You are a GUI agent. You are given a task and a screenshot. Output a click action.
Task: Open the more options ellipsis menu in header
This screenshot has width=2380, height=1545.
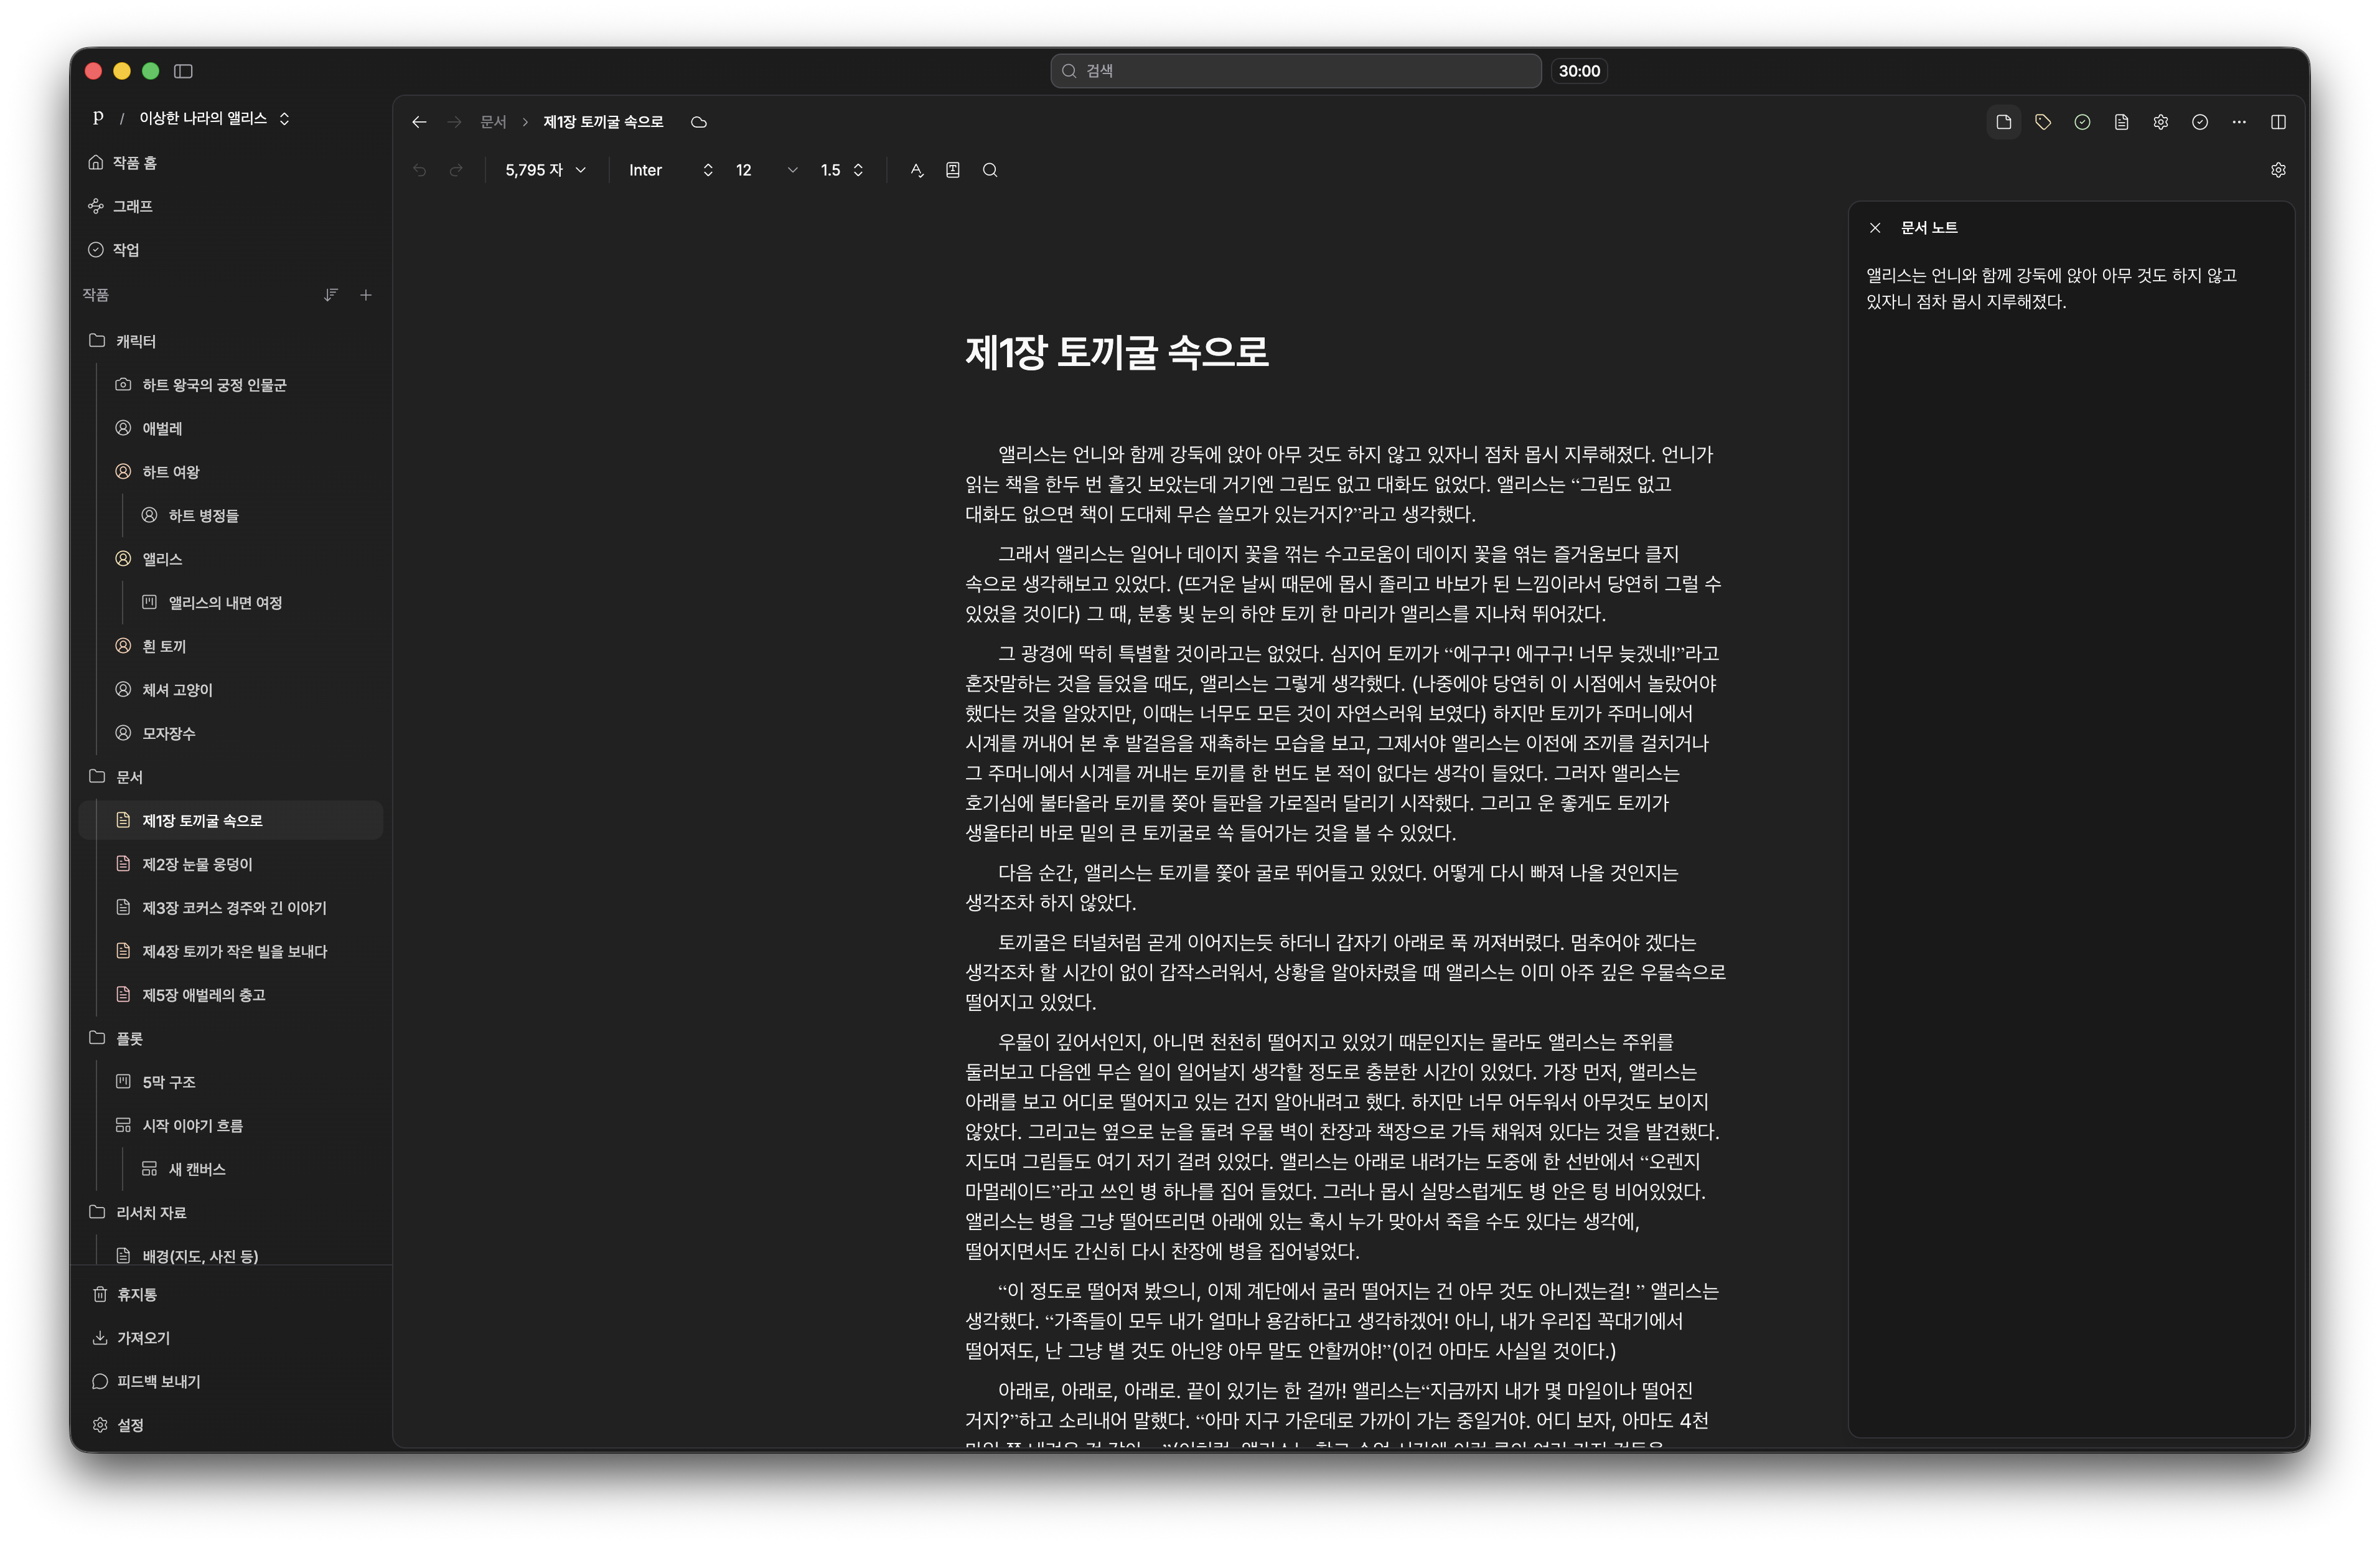click(2239, 121)
